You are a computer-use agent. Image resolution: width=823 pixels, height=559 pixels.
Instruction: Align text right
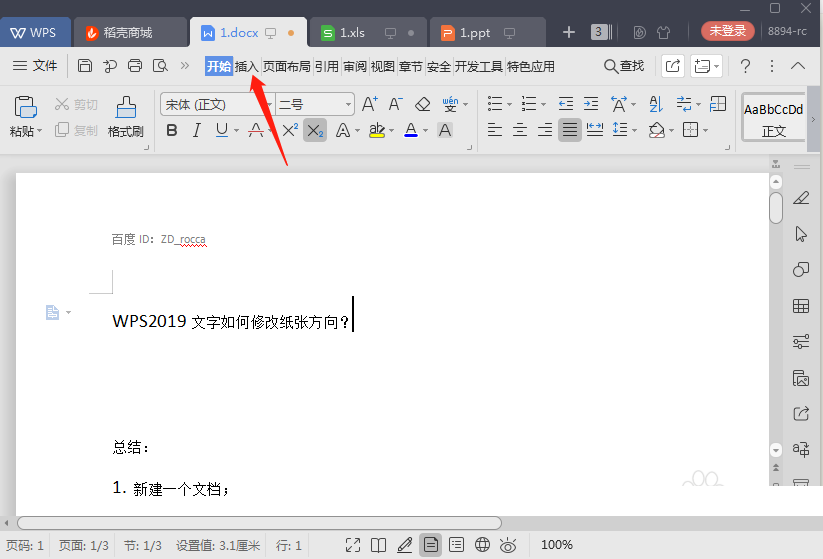coord(545,130)
